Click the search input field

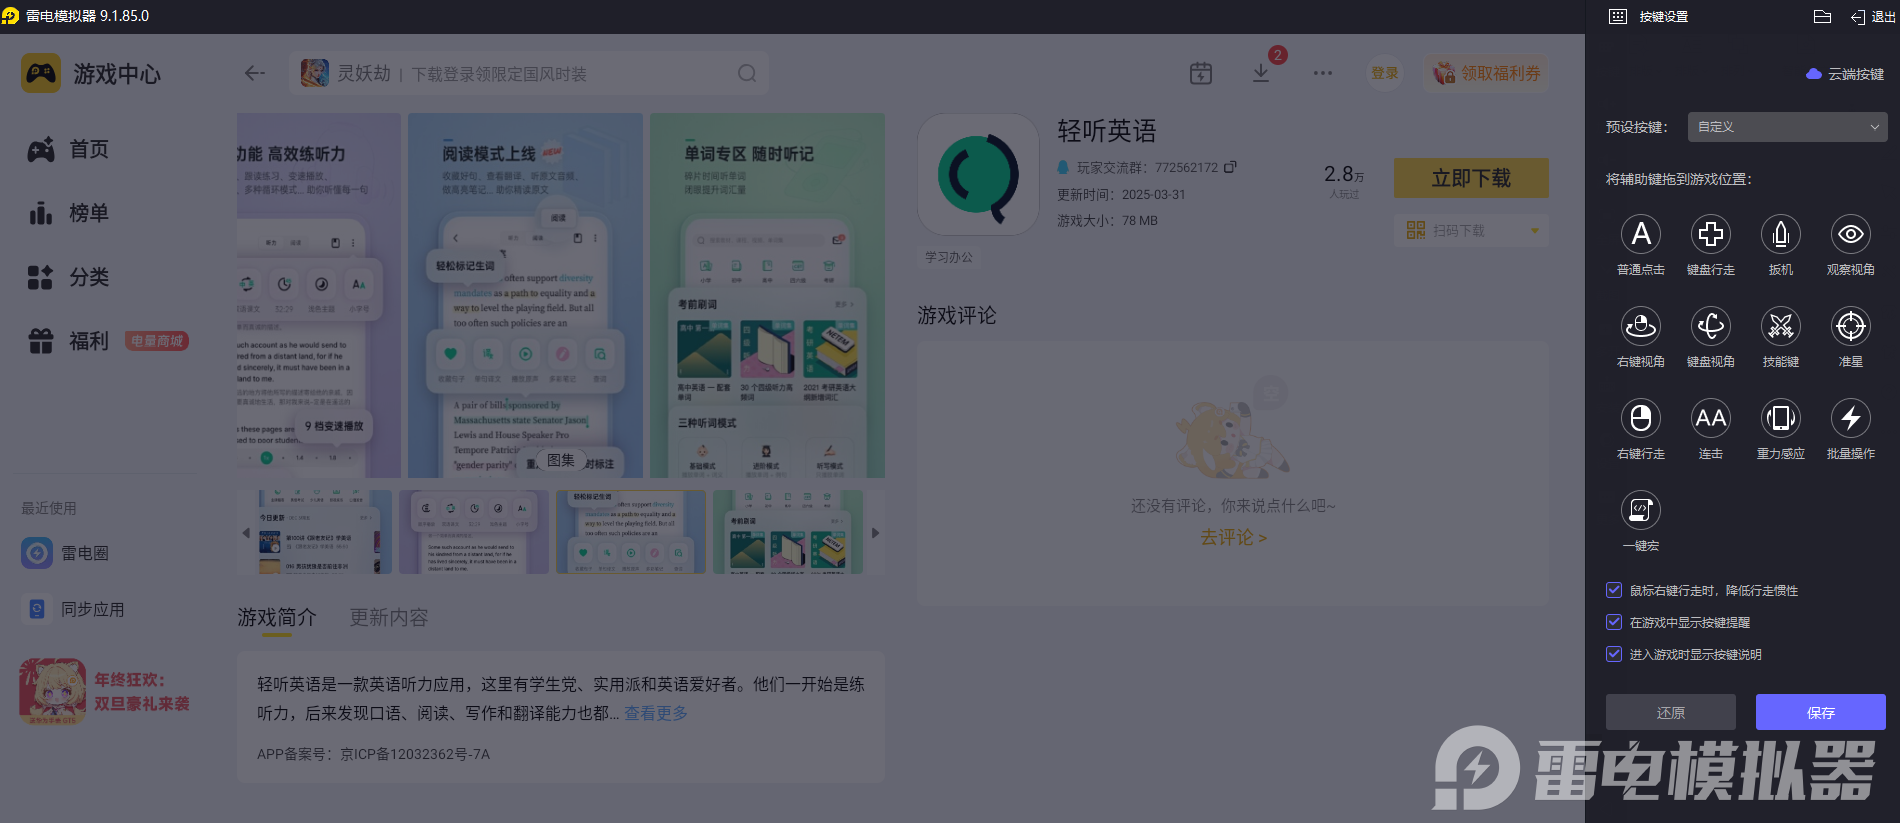[529, 73]
